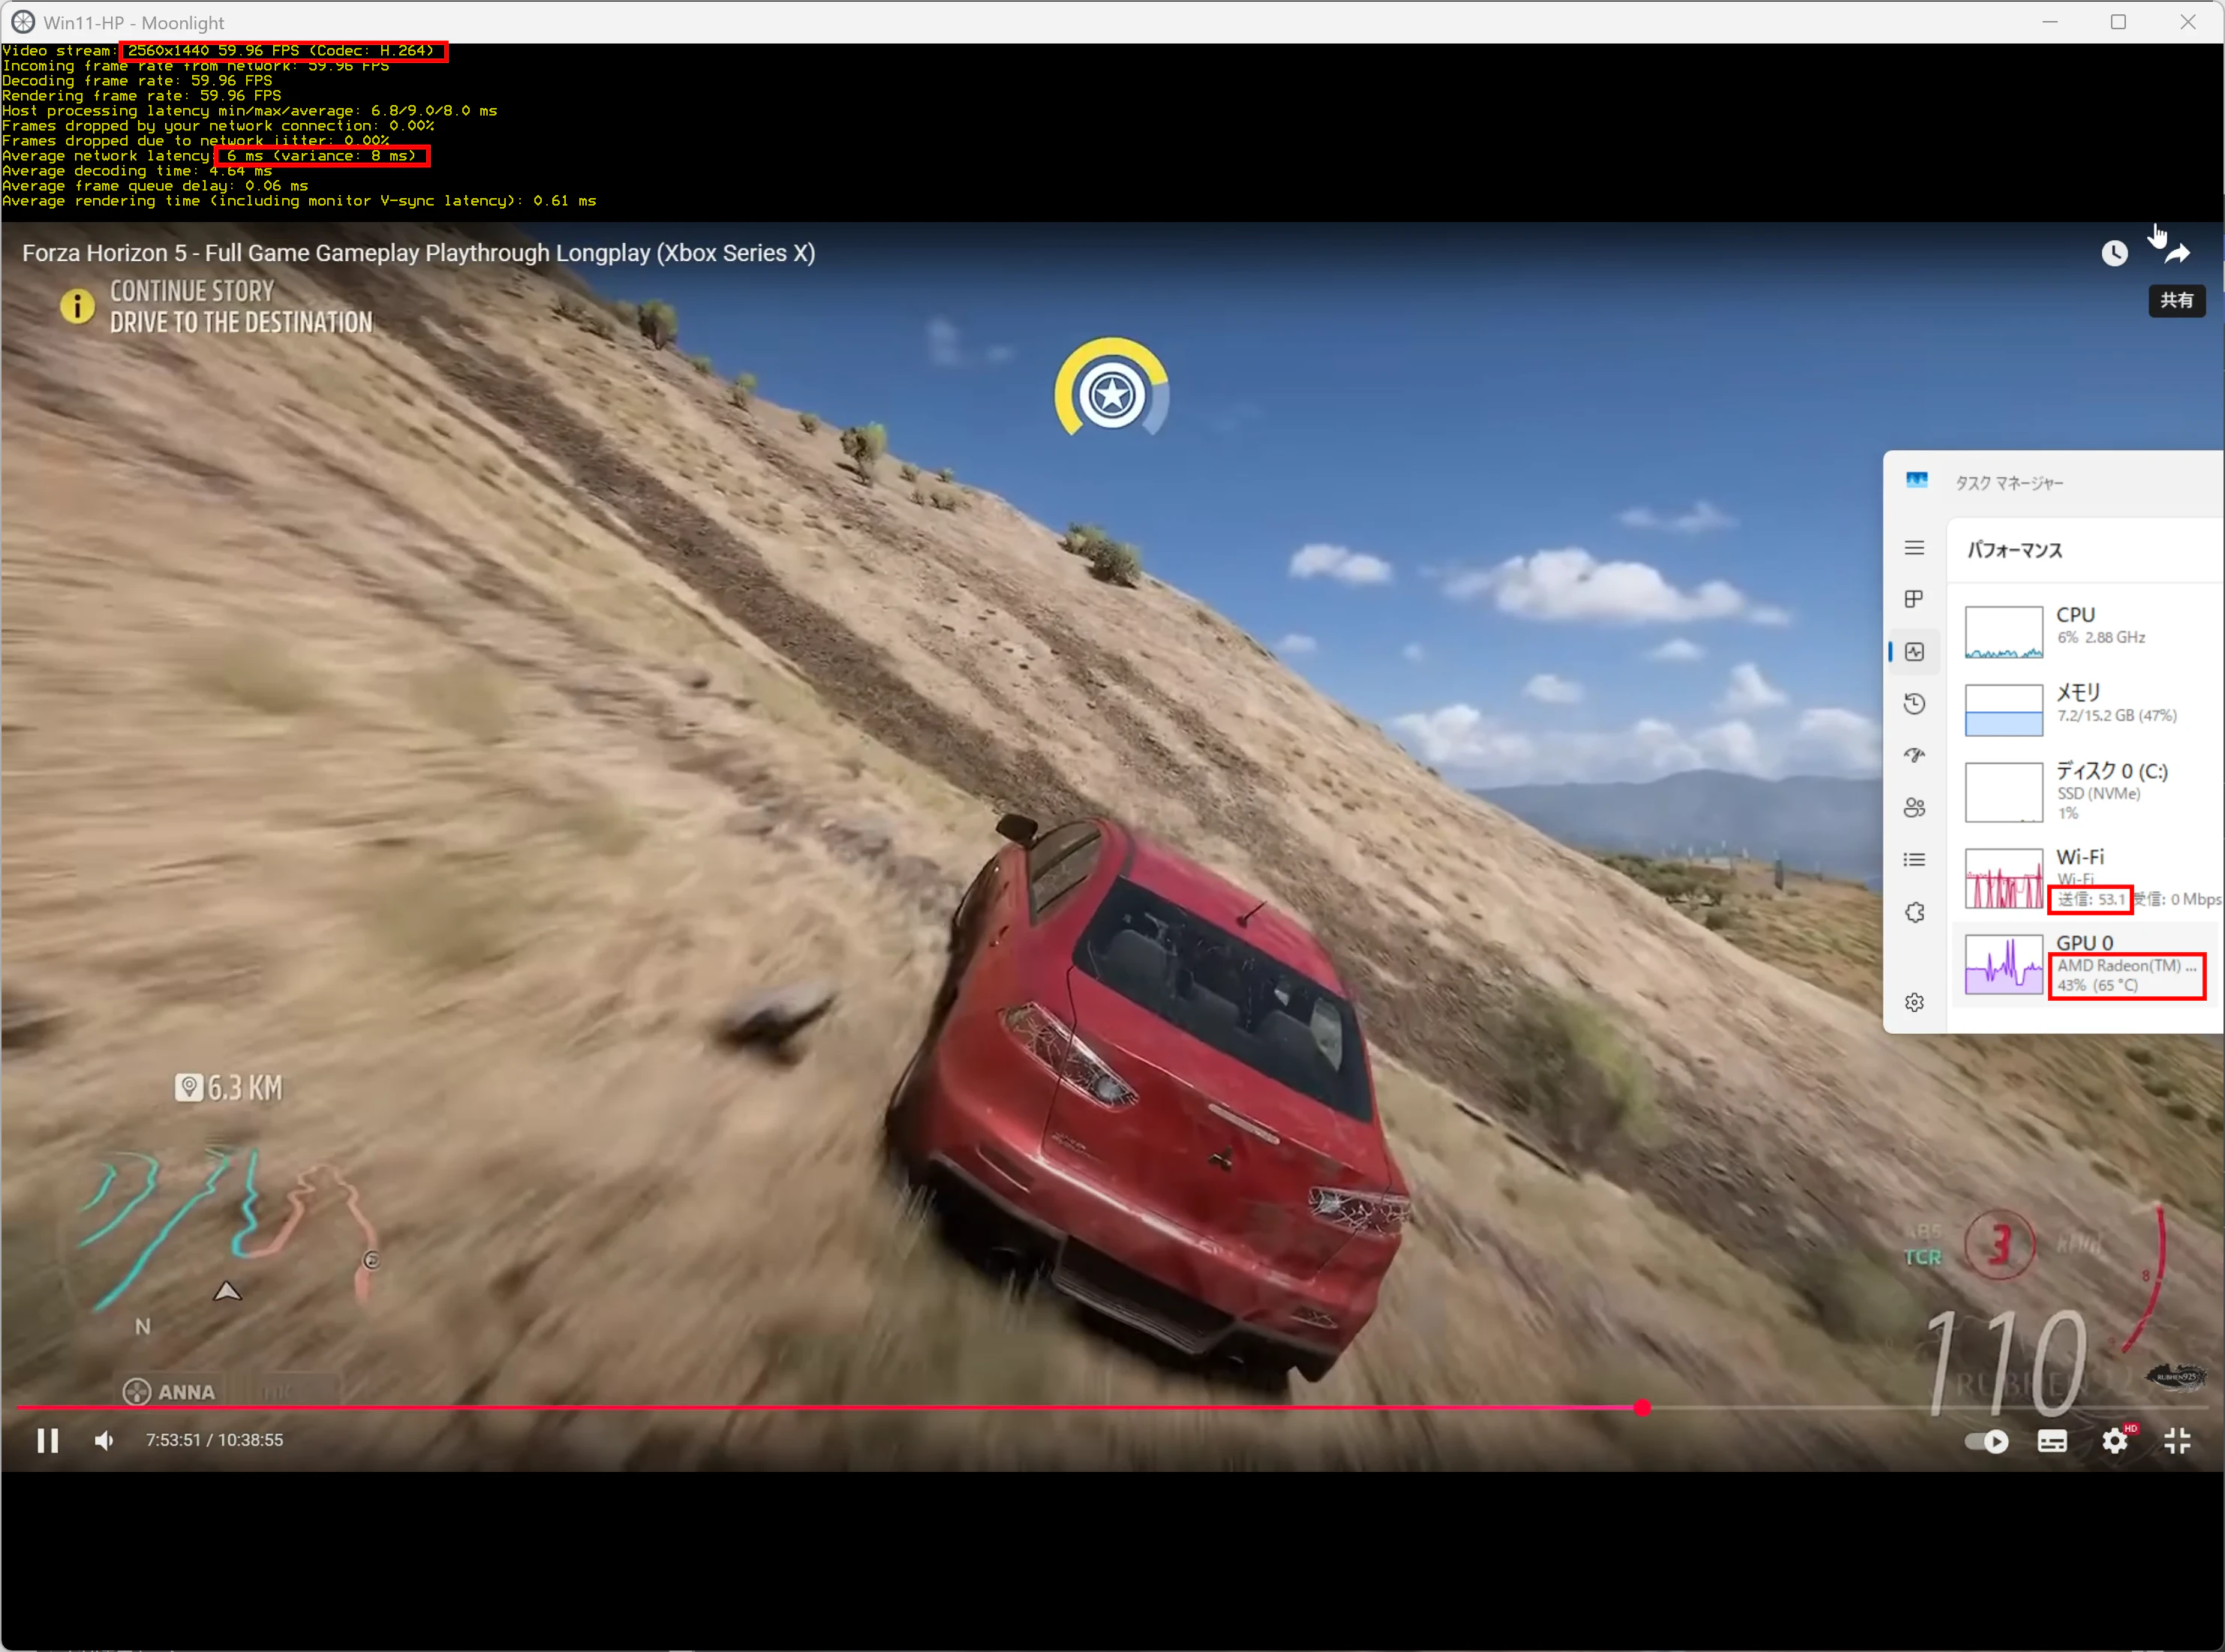This screenshot has width=2225, height=1652.
Task: Click the Watch later clock icon
Action: [x=2114, y=253]
